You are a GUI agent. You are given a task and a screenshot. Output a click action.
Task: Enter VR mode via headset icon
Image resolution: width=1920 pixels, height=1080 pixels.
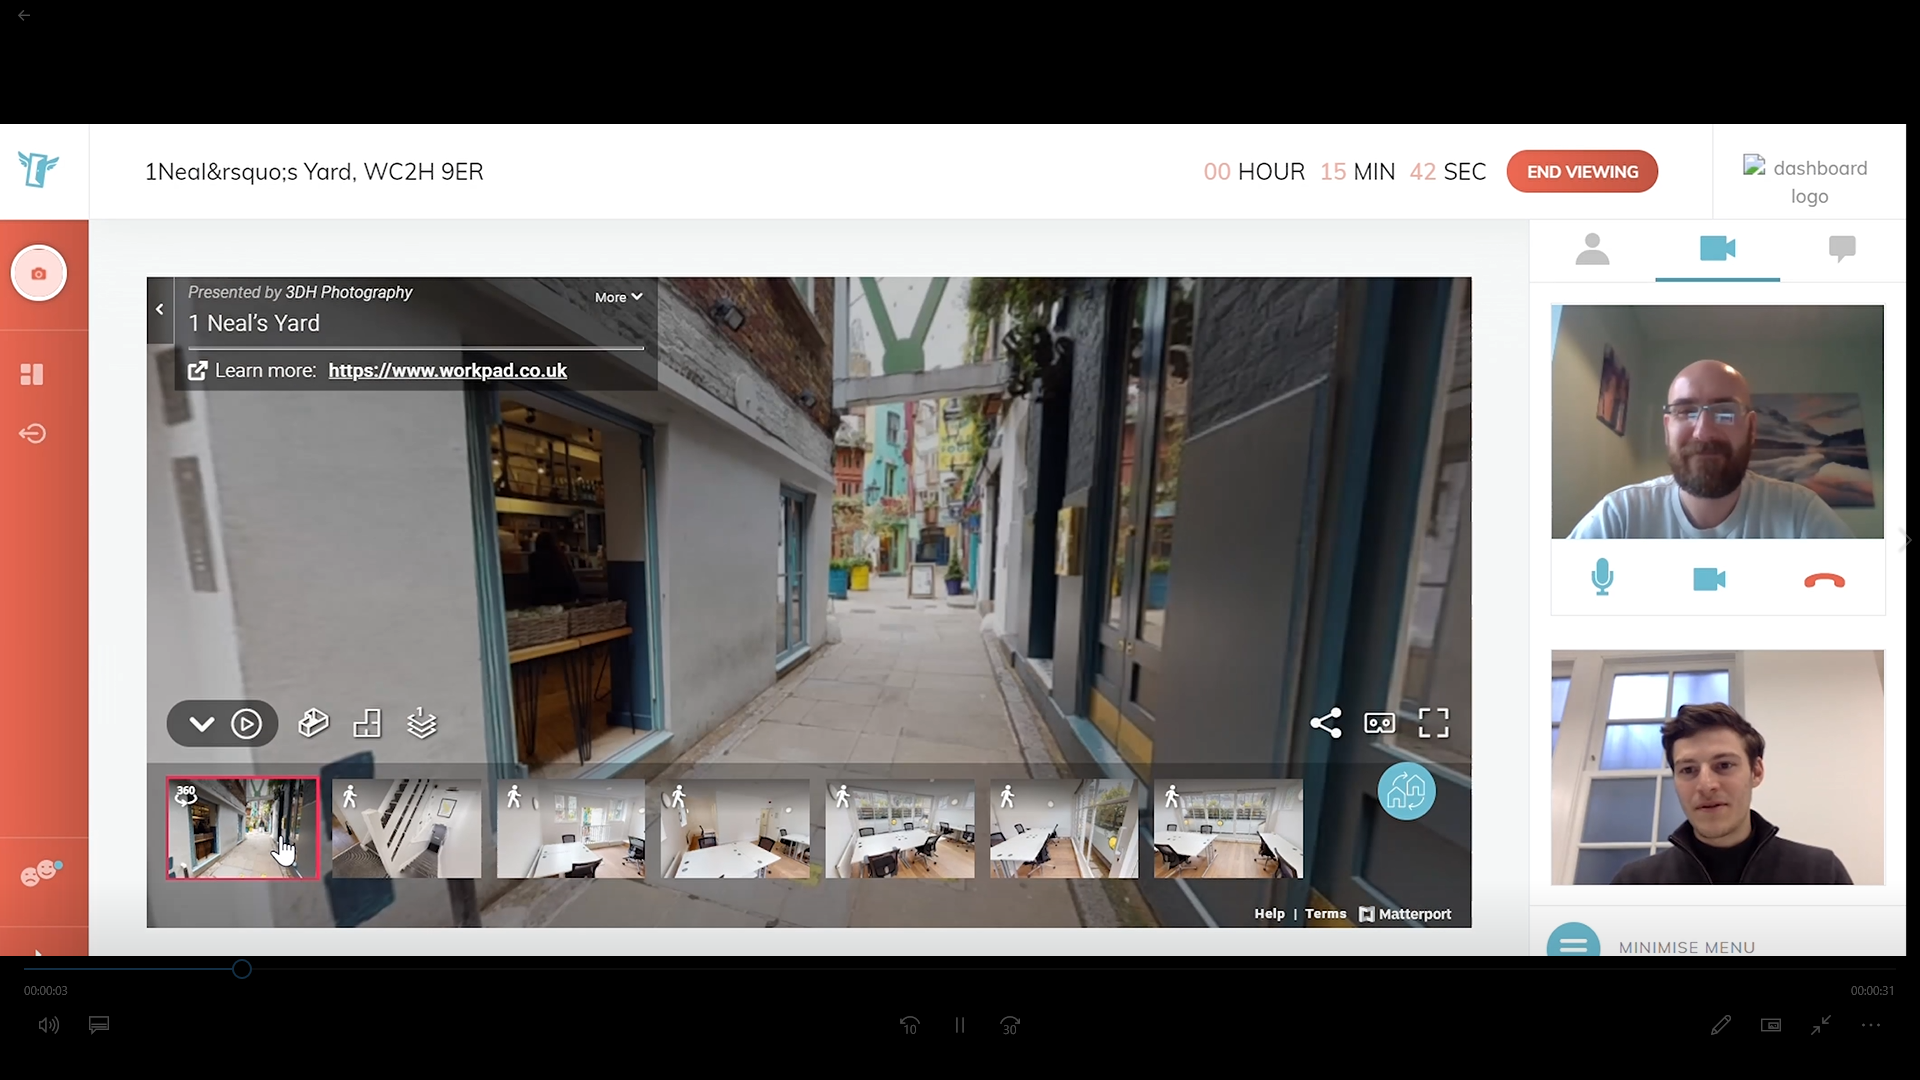tap(1380, 723)
